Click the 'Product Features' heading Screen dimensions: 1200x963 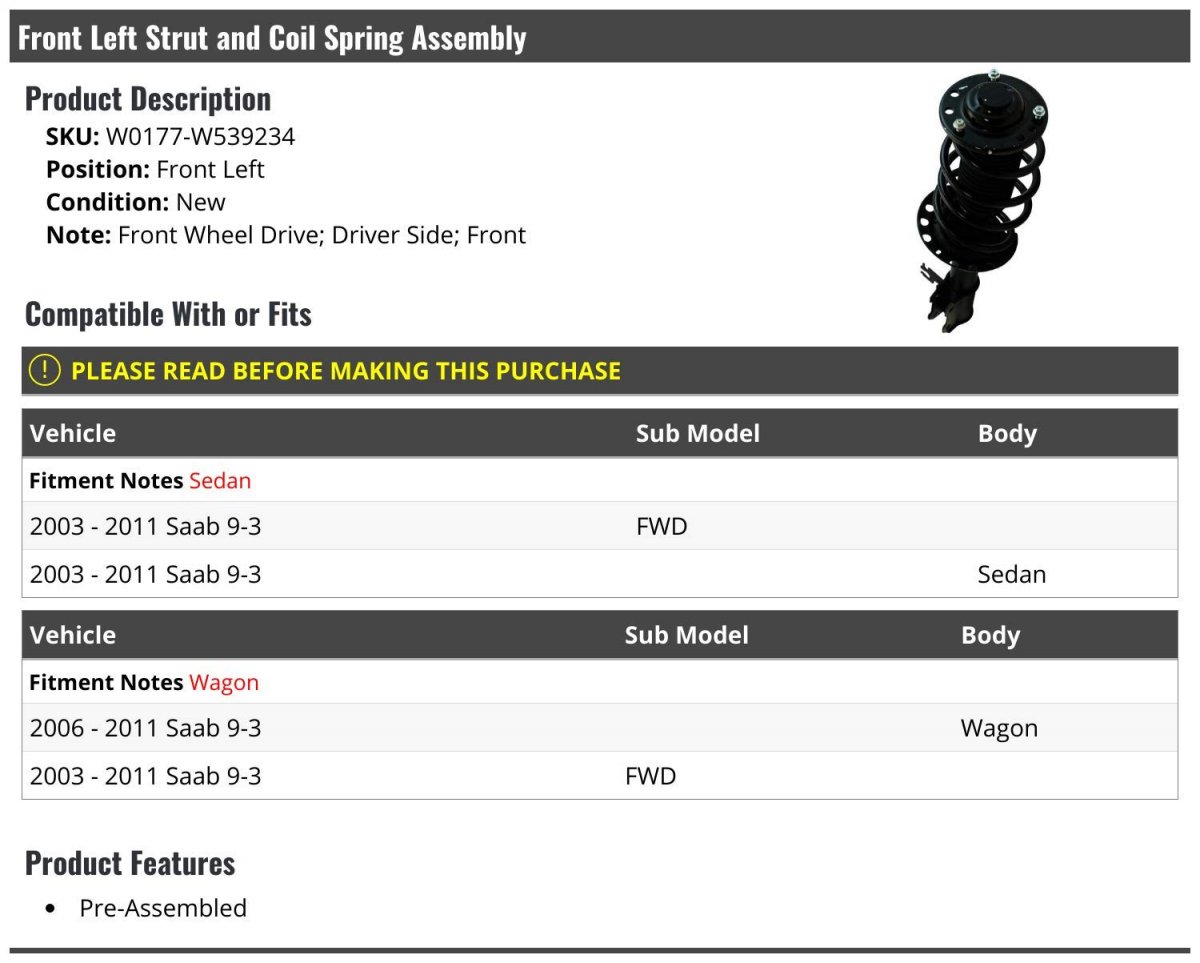click(130, 863)
